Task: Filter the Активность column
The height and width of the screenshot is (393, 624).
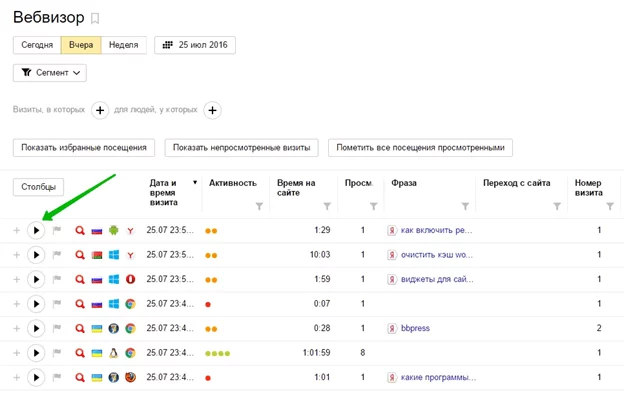Action: tap(259, 206)
